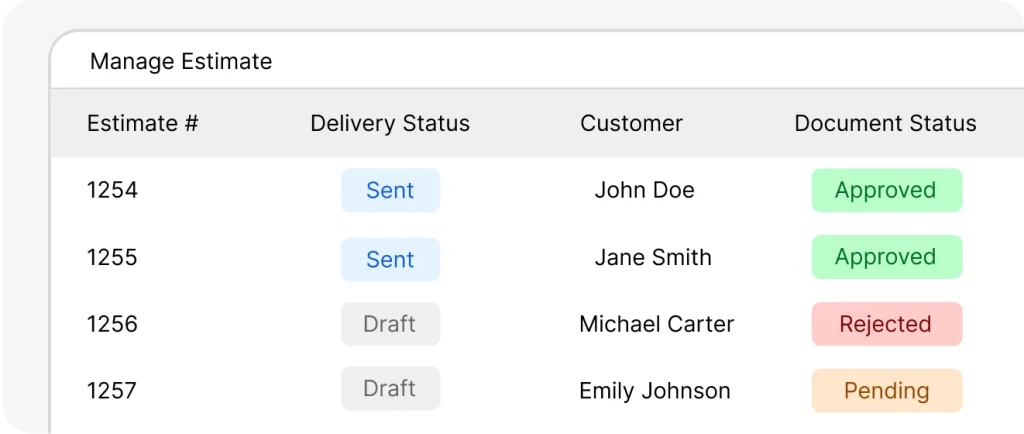The width and height of the screenshot is (1024, 434).
Task: Sort by Delivery Status column header
Action: (x=390, y=123)
